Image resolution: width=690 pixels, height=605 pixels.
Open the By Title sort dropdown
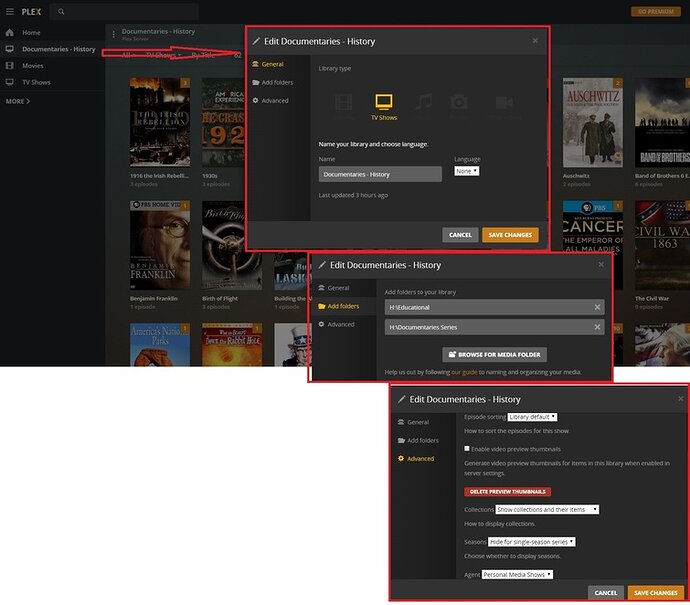[204, 55]
